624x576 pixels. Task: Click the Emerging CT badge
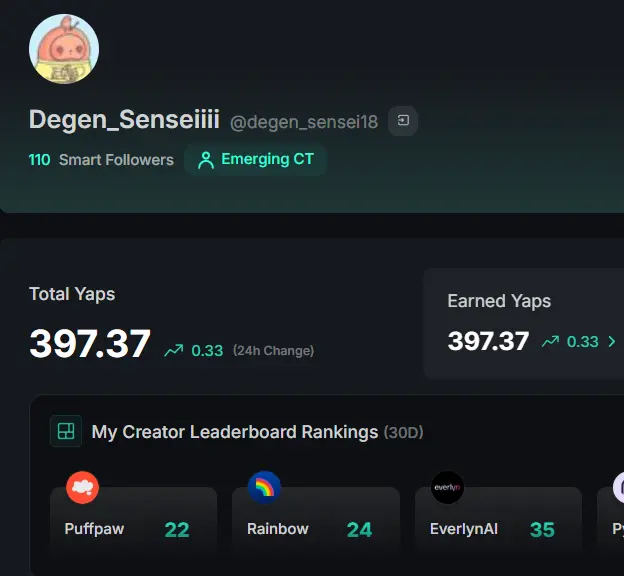pos(255,160)
